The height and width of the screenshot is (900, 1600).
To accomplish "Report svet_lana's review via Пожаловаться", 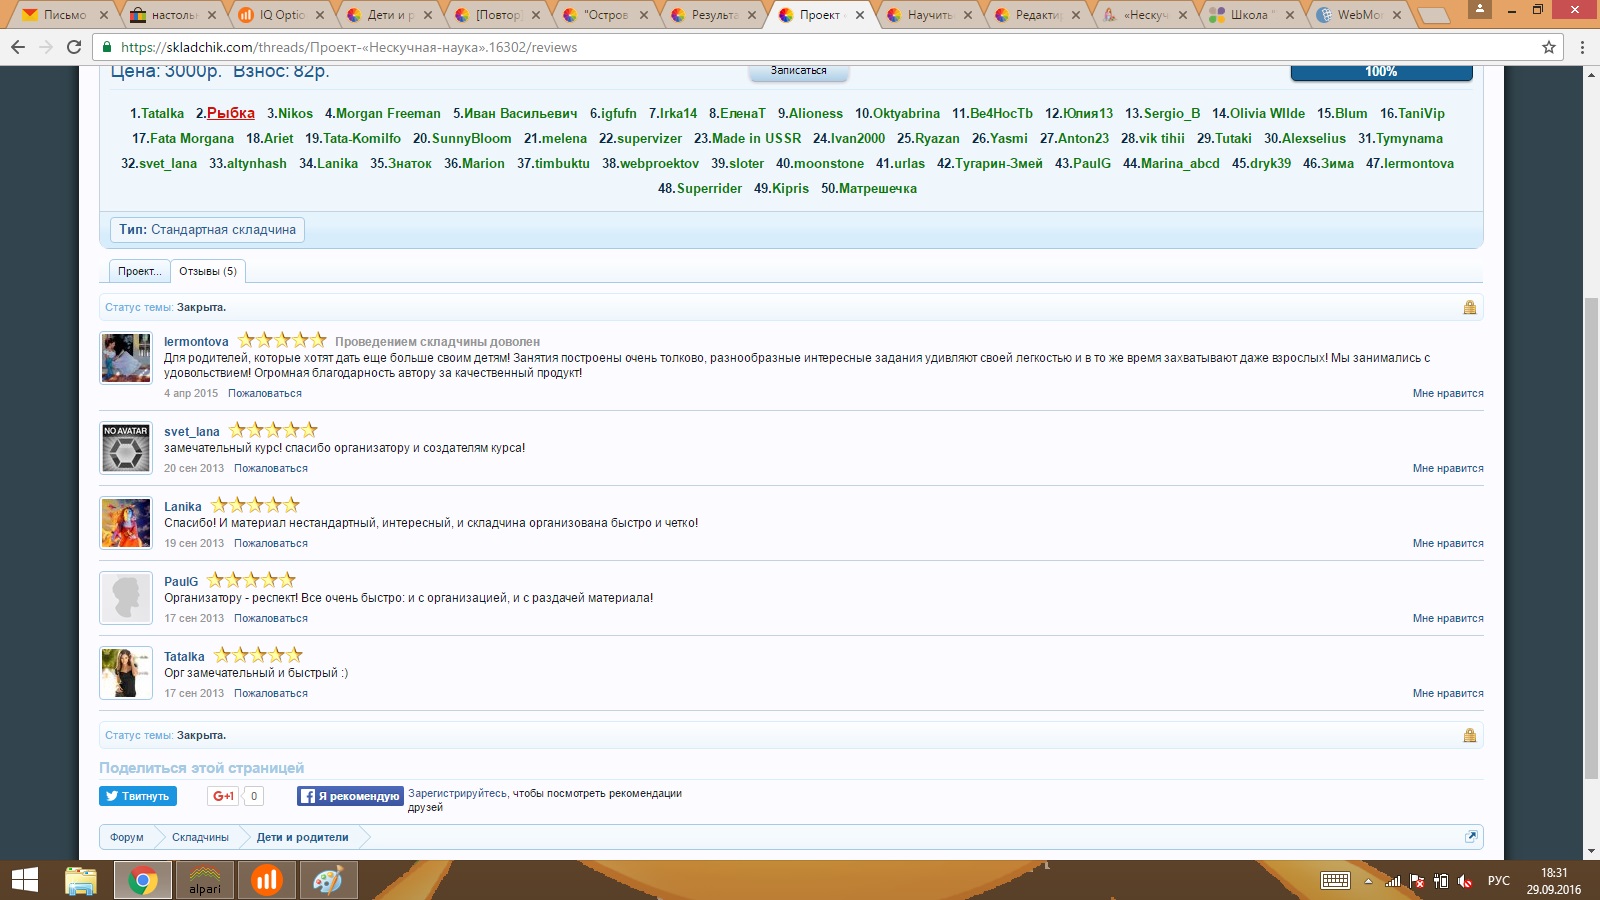I will tap(271, 468).
